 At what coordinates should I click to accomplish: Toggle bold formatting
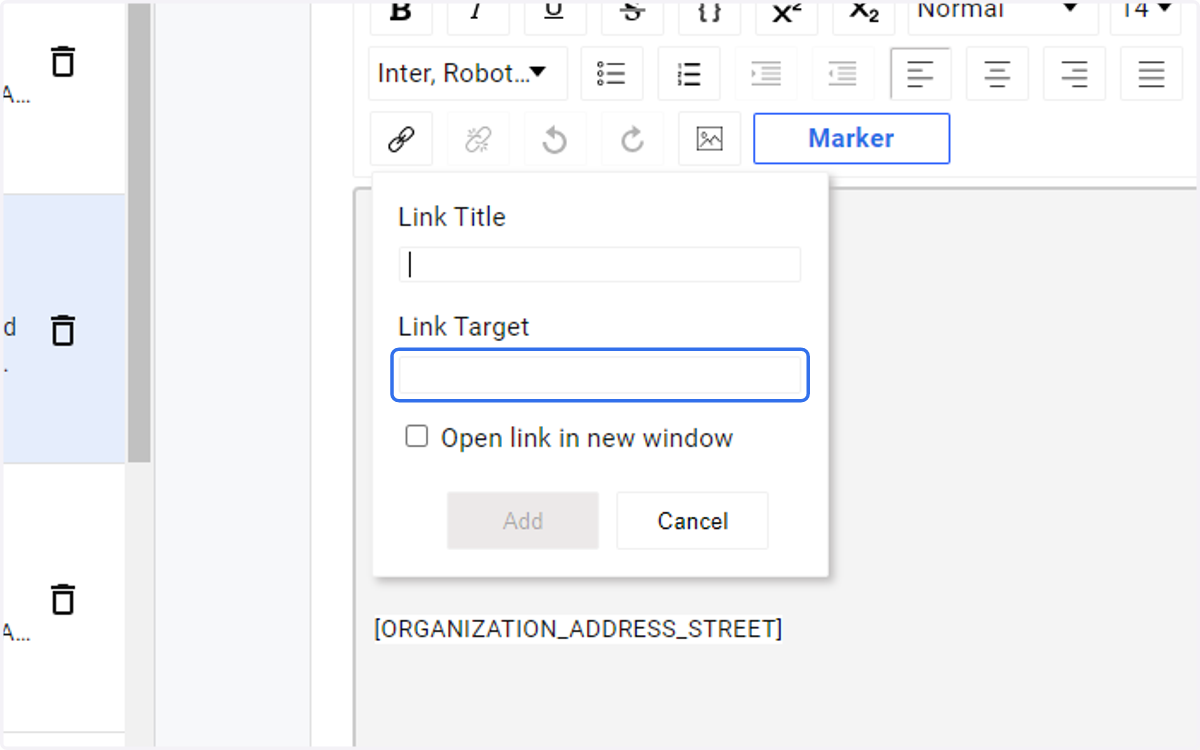coord(401,16)
